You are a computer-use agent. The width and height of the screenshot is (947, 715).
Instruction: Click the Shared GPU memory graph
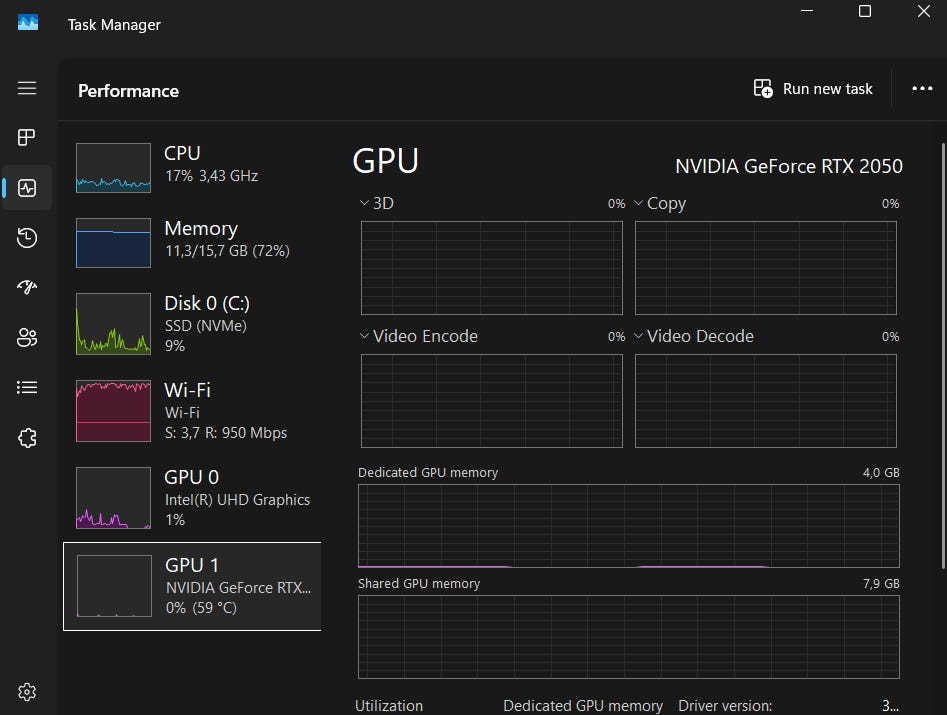(x=629, y=637)
